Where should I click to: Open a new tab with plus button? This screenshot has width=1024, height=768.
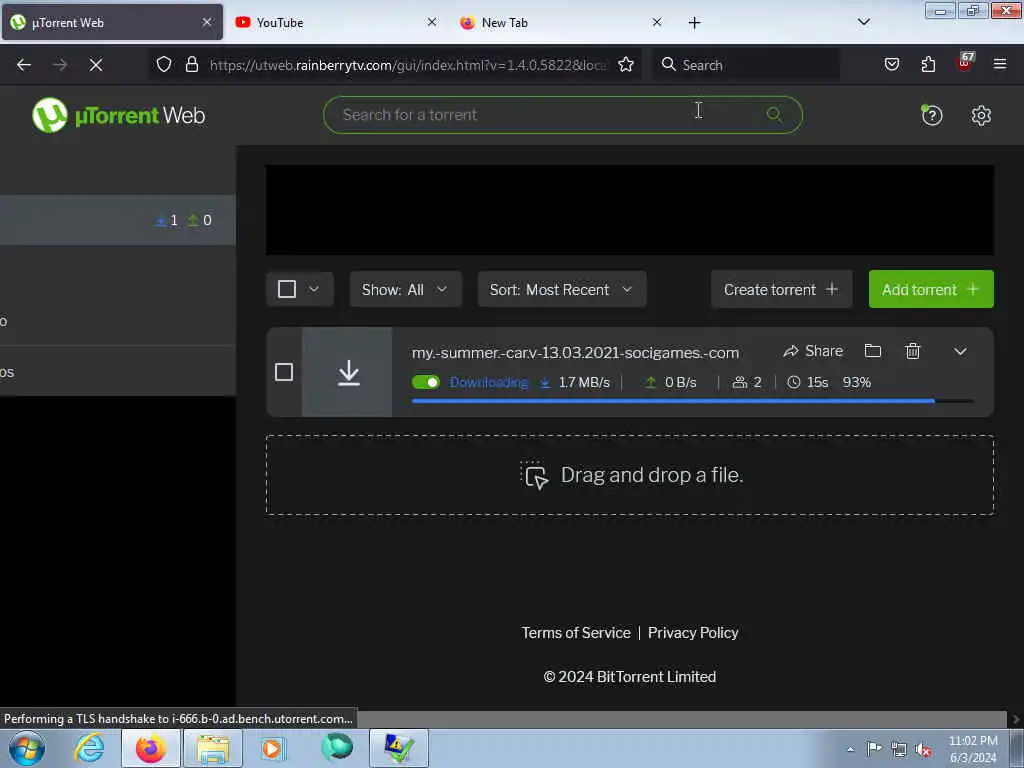pyautogui.click(x=694, y=23)
